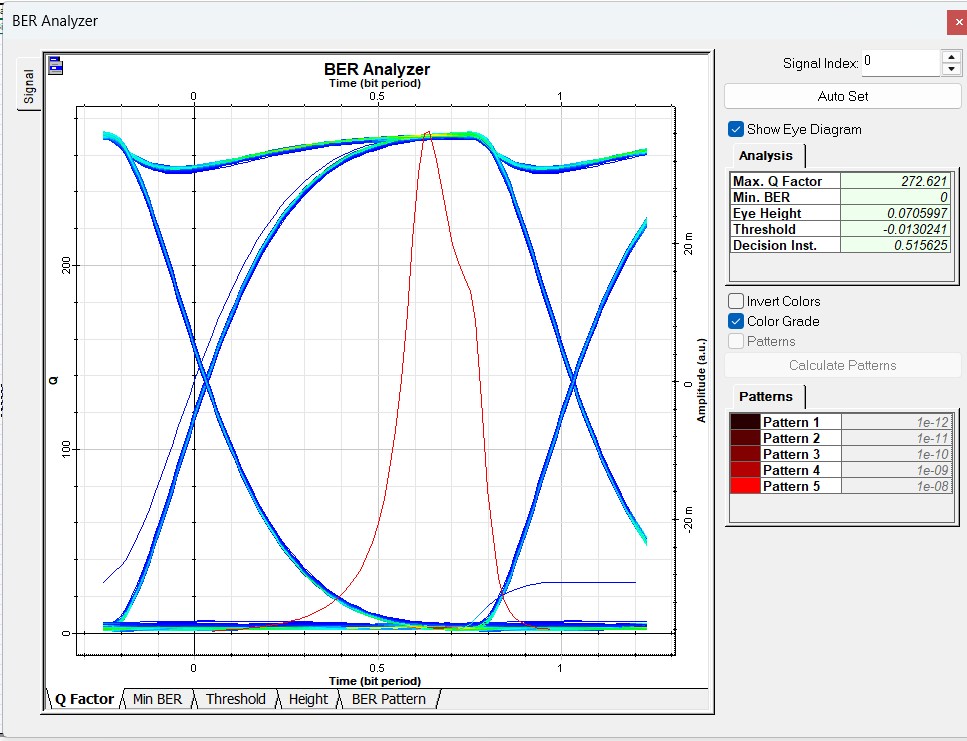Click the Amplitude (a.u.) axis label
The height and width of the screenshot is (741, 967).
click(x=701, y=380)
